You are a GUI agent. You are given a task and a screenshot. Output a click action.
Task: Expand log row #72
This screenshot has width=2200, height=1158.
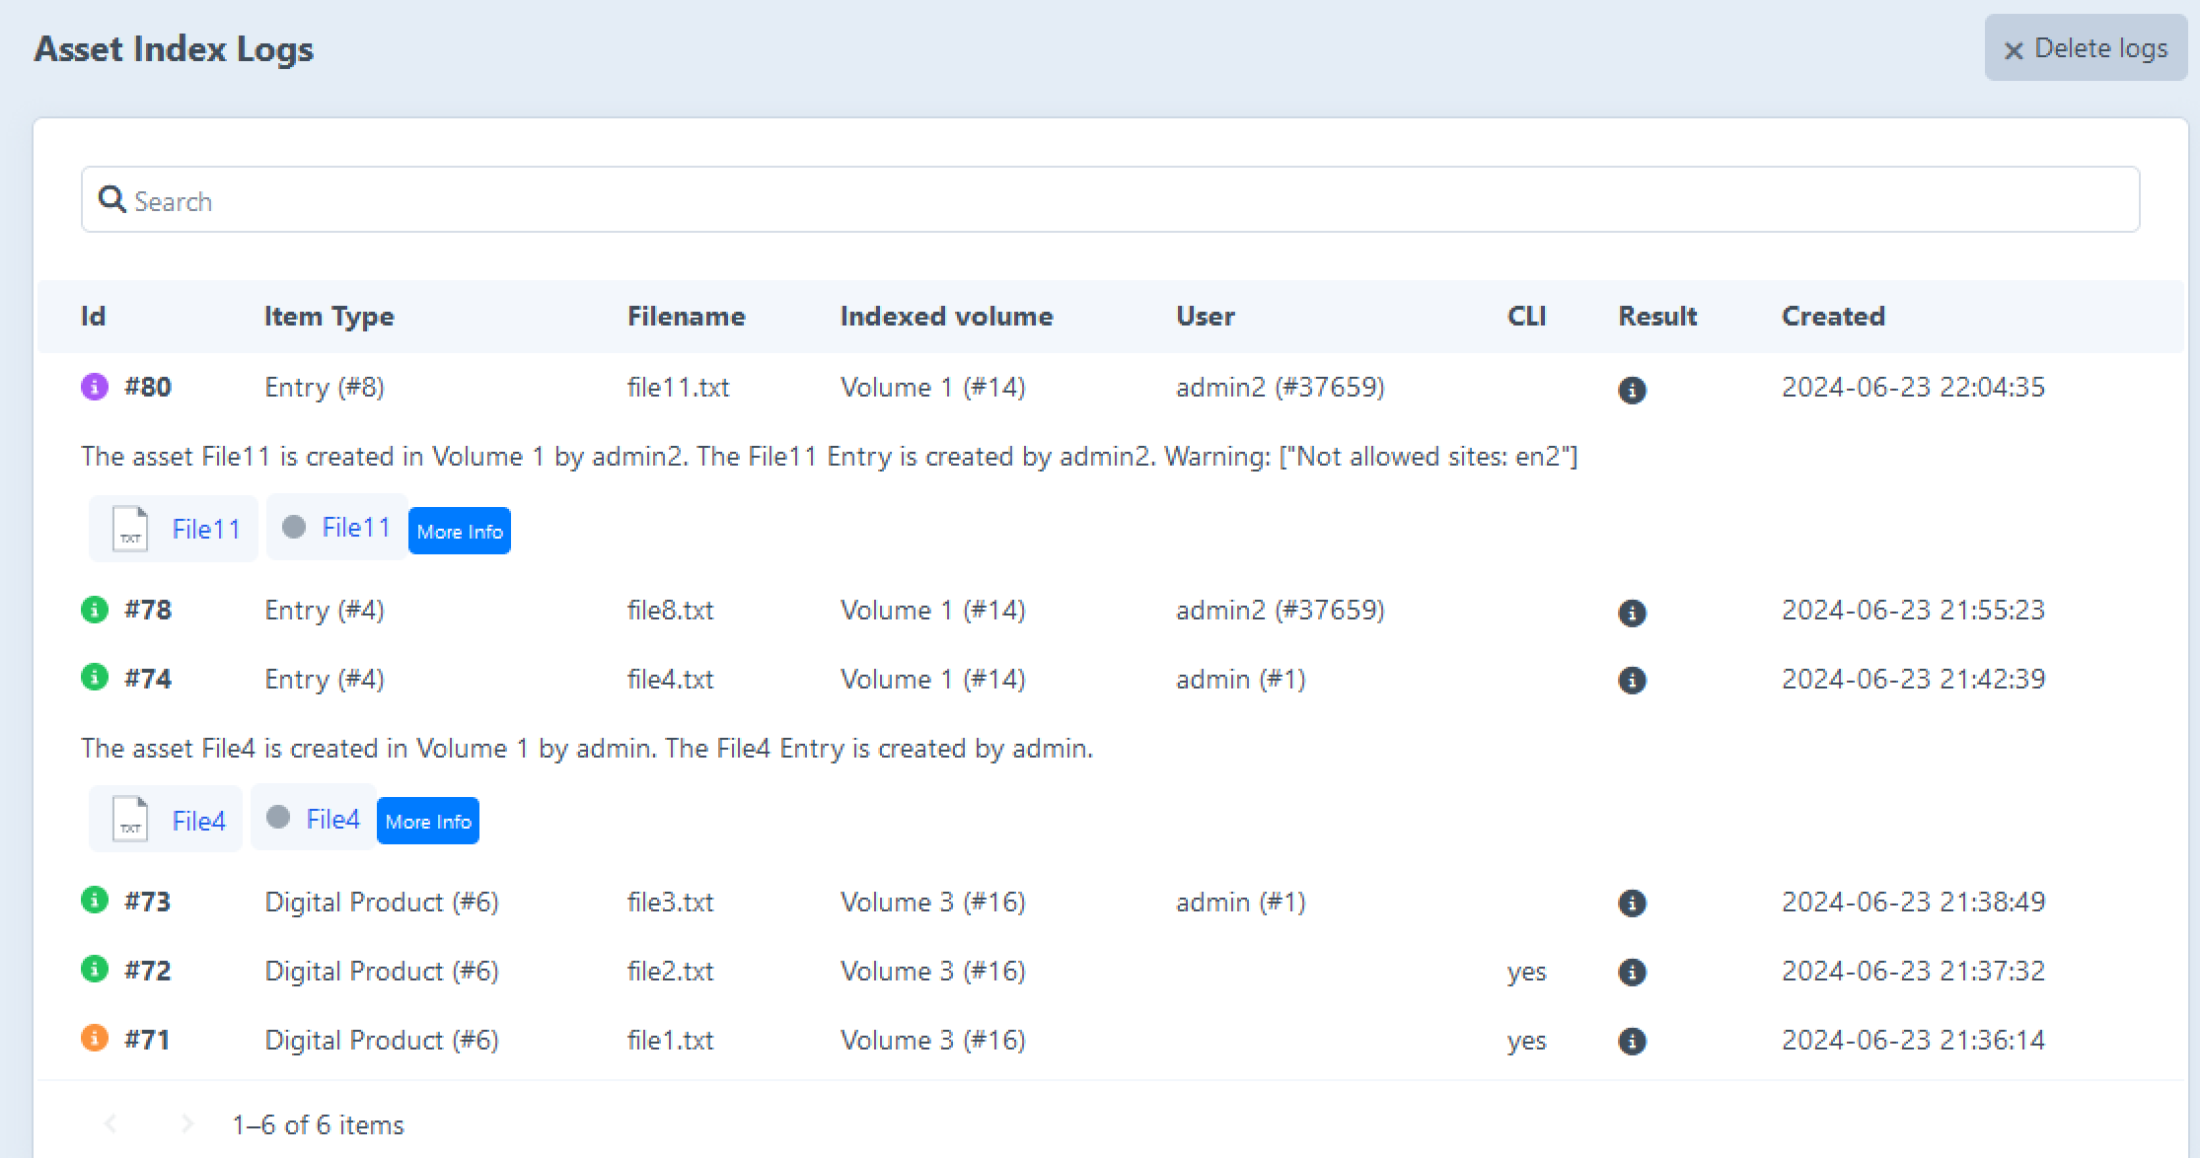[1110, 971]
